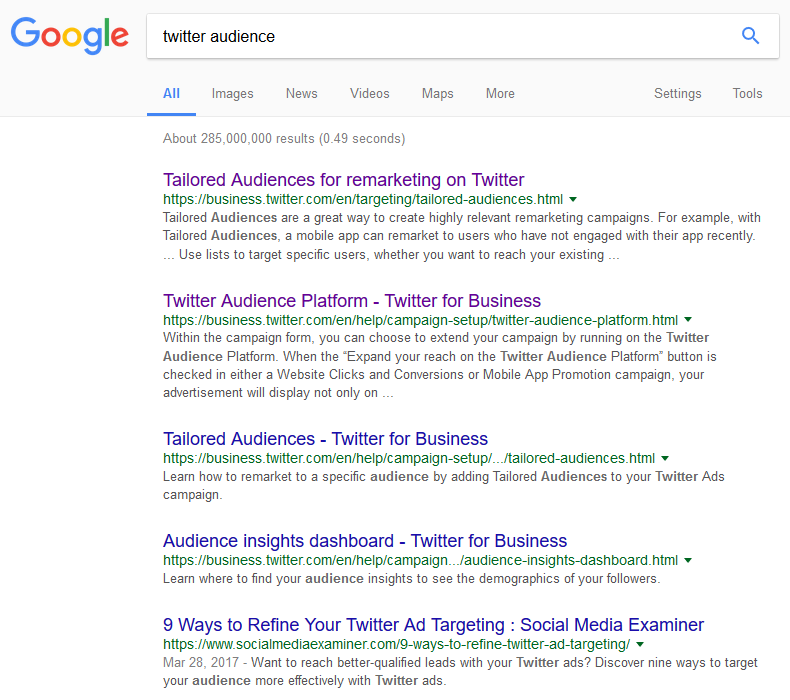
Task: Open the Maps tab
Action: tap(437, 94)
